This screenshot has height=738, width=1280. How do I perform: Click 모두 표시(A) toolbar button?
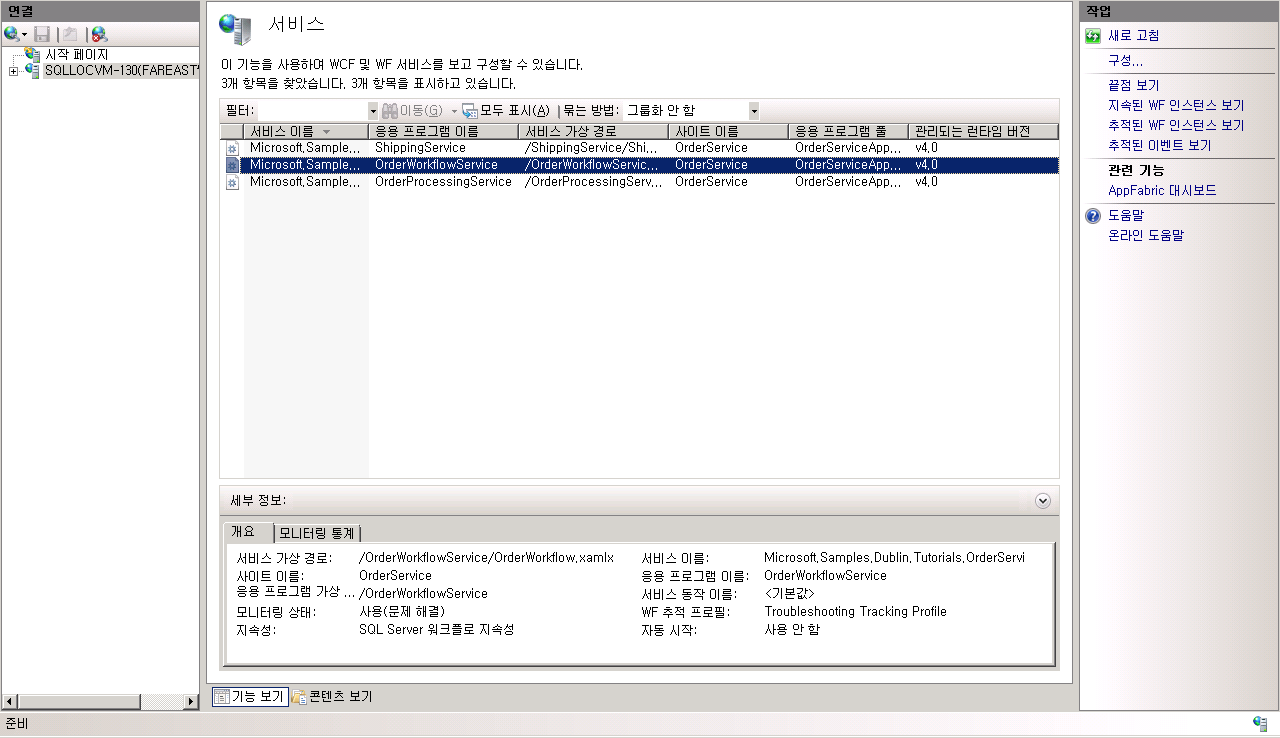tap(506, 110)
